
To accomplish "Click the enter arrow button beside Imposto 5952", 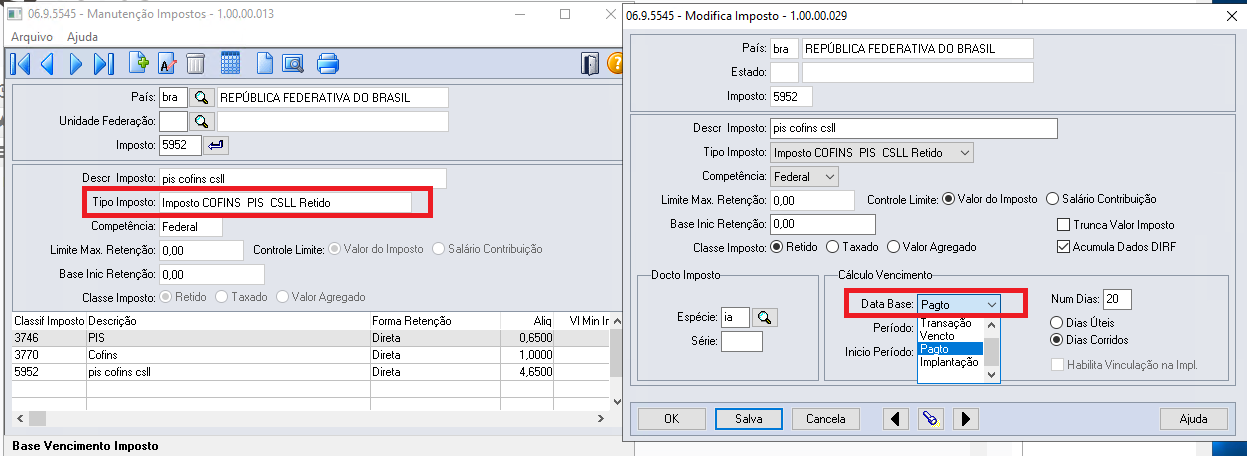I will coord(216,146).
